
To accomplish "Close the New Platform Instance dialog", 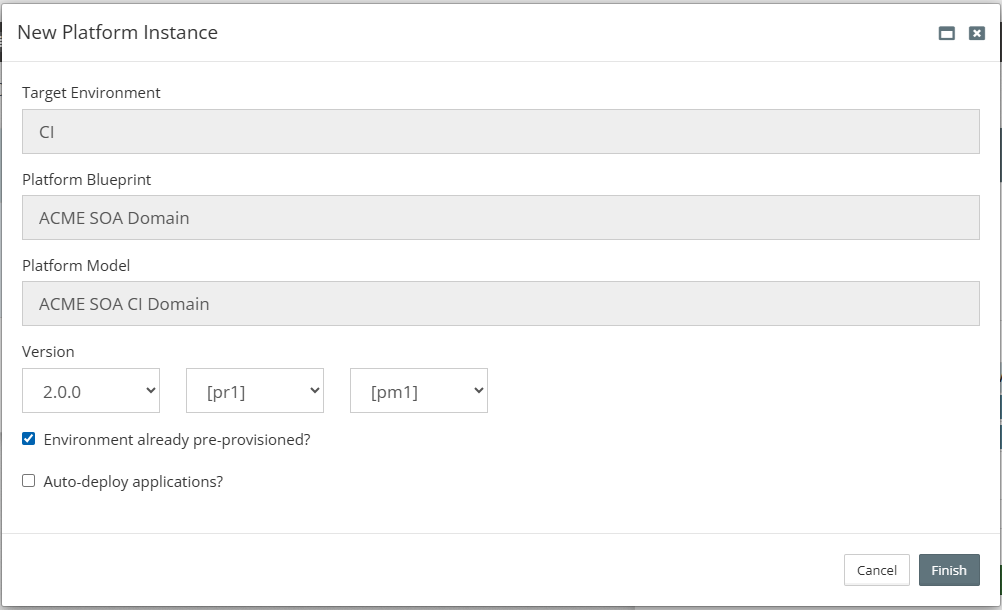I will tap(977, 33).
